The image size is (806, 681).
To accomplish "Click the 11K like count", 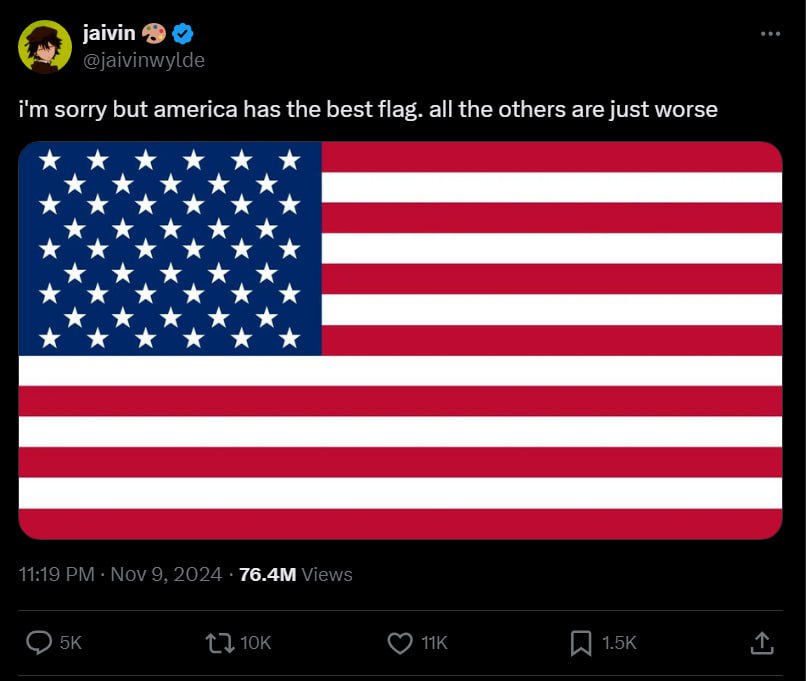I will [434, 643].
